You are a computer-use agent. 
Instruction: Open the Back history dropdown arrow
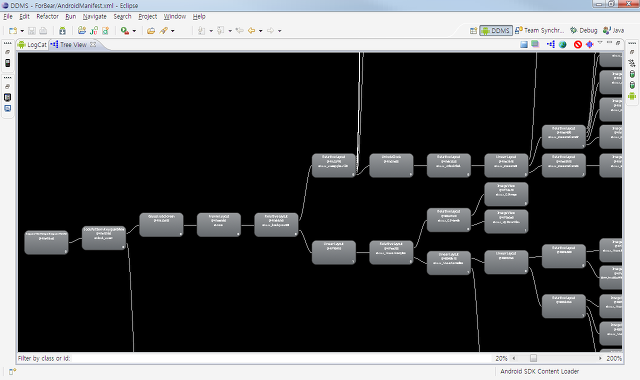point(260,31)
